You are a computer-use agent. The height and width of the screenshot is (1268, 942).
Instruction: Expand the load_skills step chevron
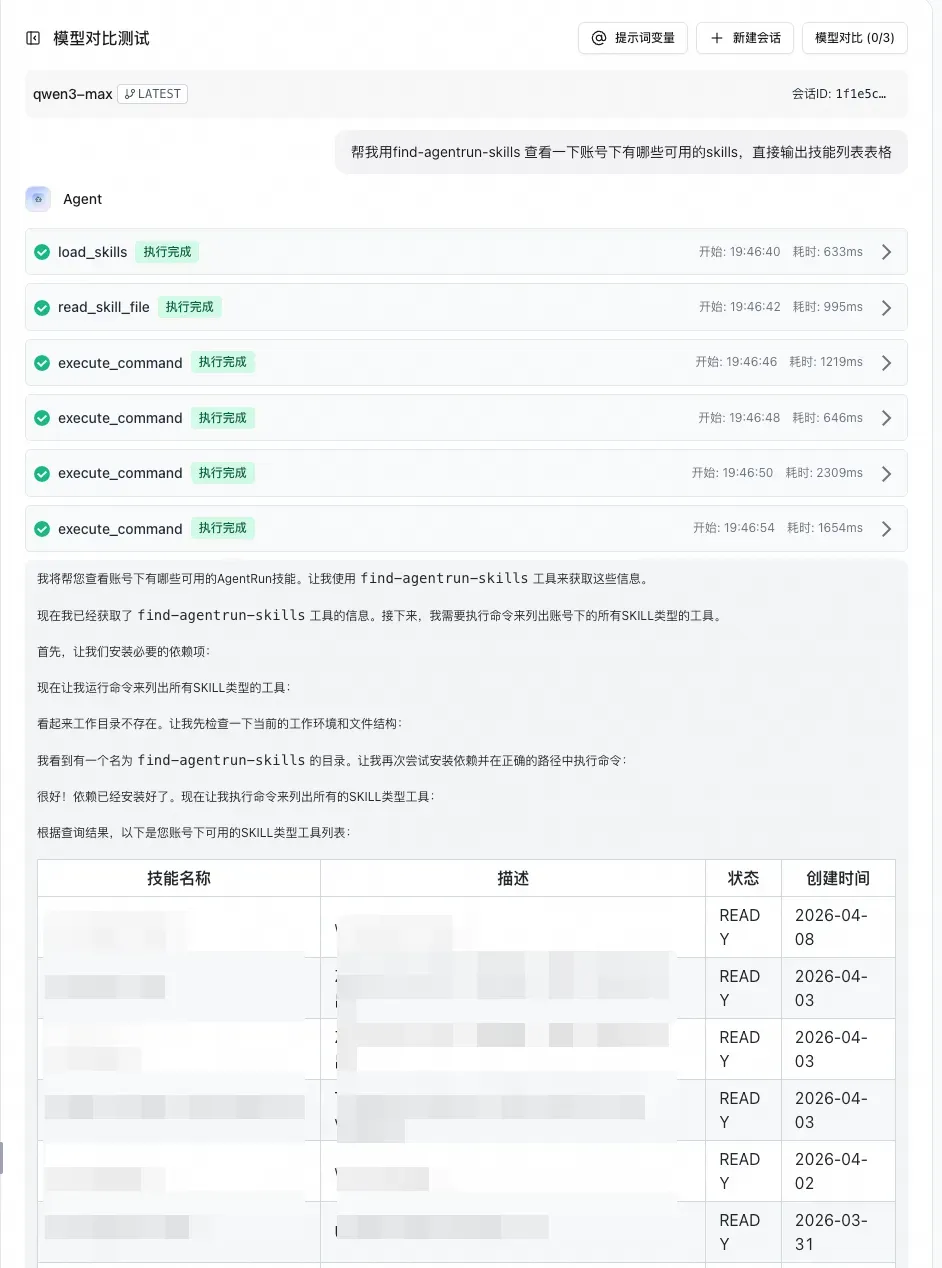click(886, 252)
